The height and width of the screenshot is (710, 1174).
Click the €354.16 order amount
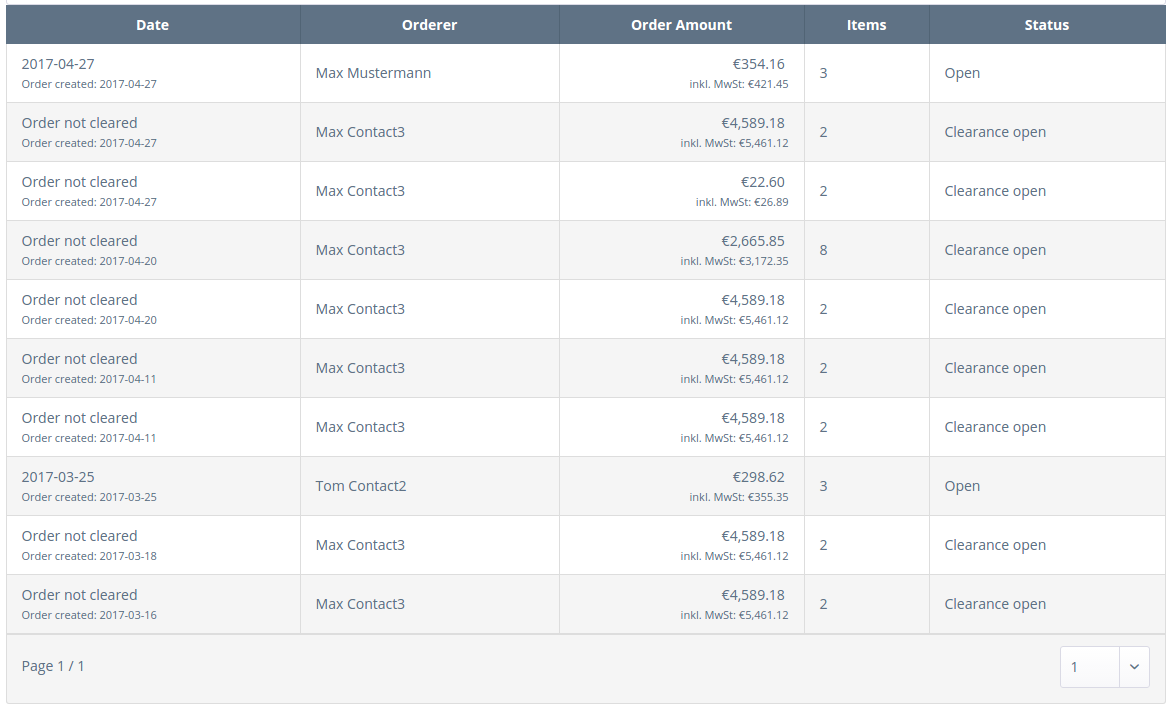(x=758, y=64)
